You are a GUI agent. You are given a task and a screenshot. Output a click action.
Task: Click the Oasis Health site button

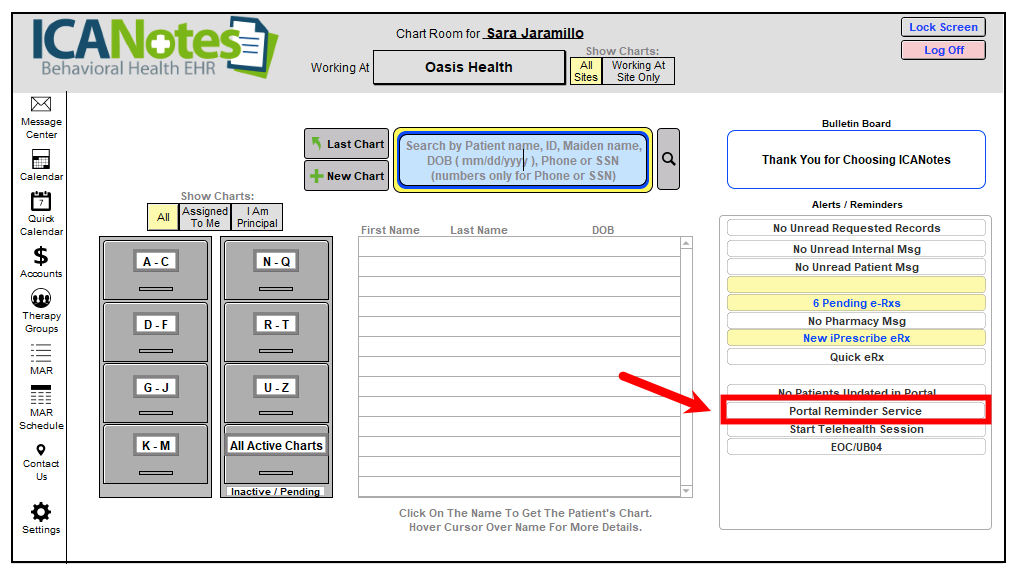click(469, 67)
